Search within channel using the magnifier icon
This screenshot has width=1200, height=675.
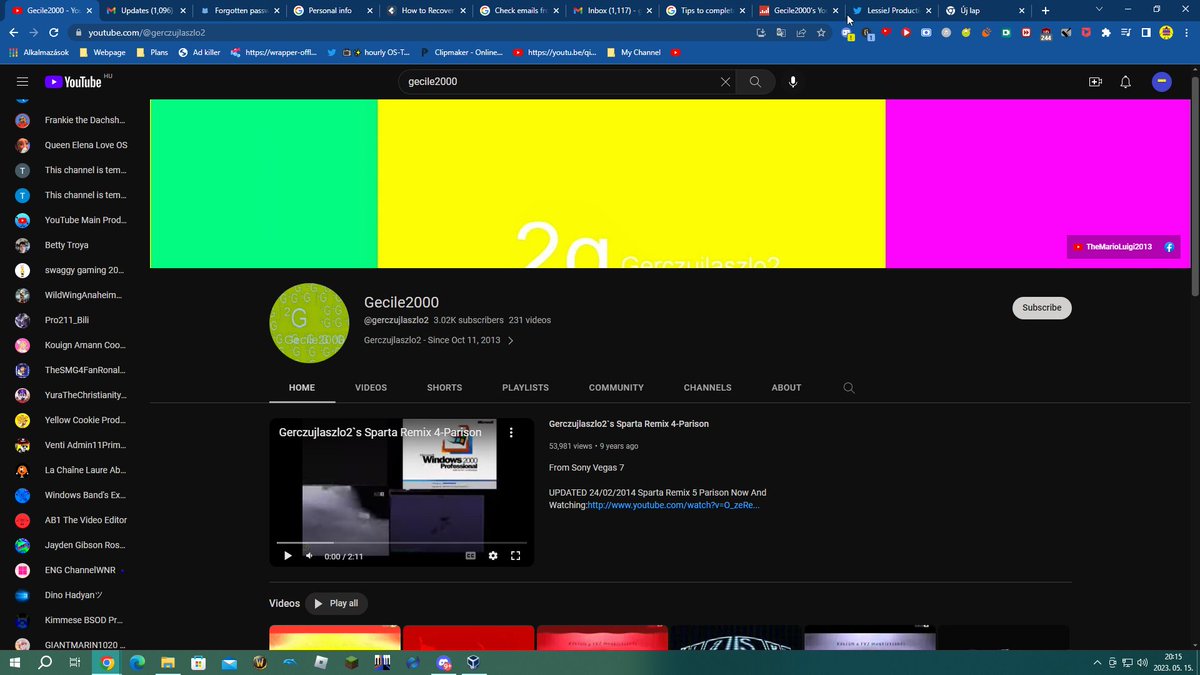pos(849,388)
